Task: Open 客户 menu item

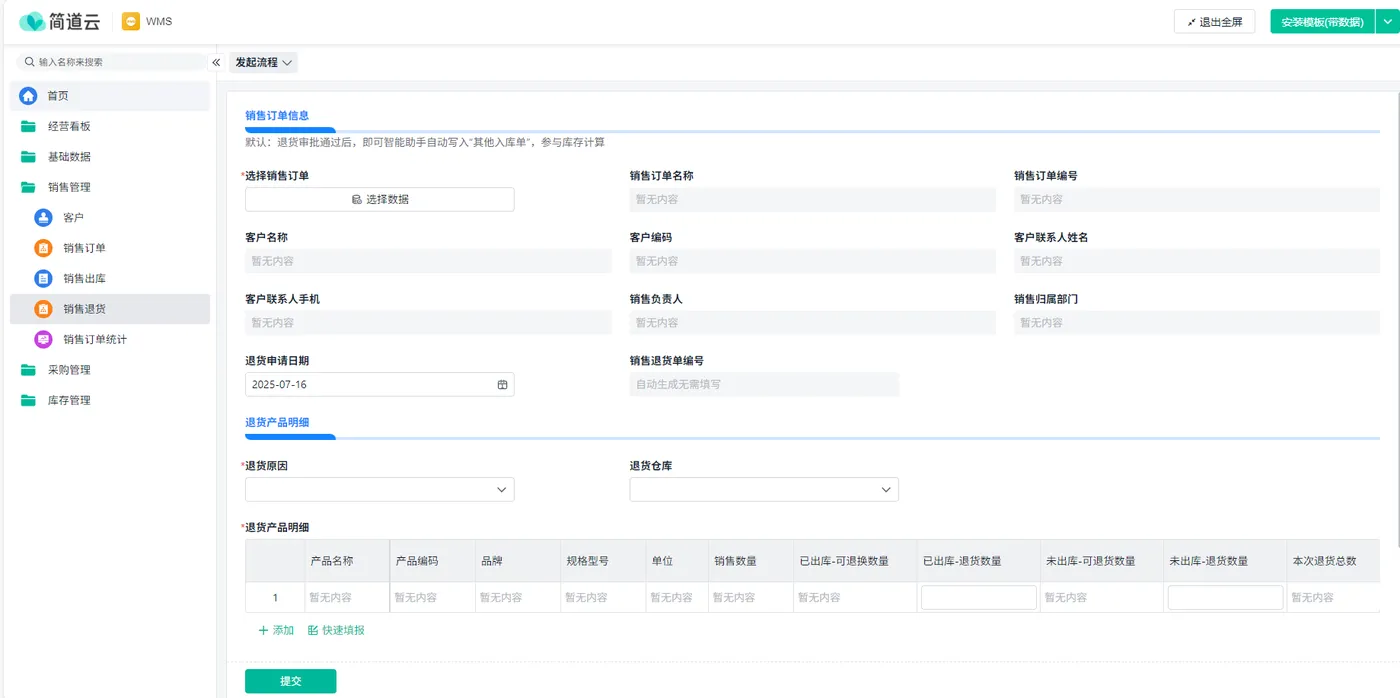Action: (110, 218)
